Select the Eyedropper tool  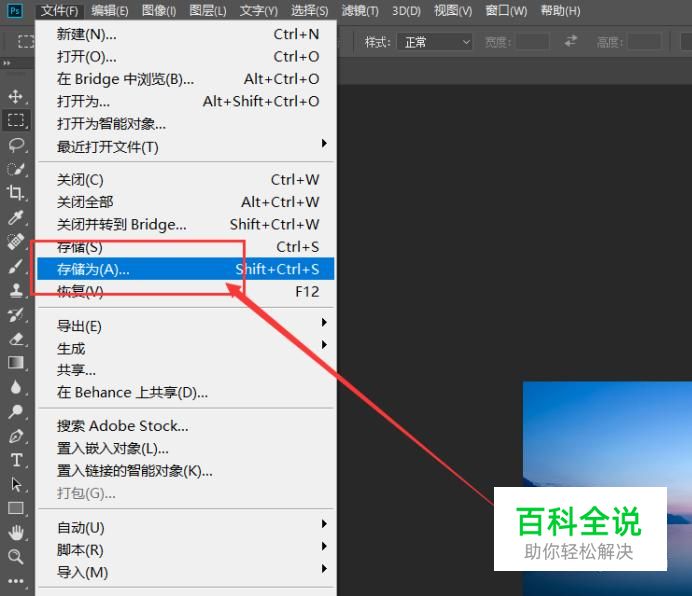click(x=16, y=217)
